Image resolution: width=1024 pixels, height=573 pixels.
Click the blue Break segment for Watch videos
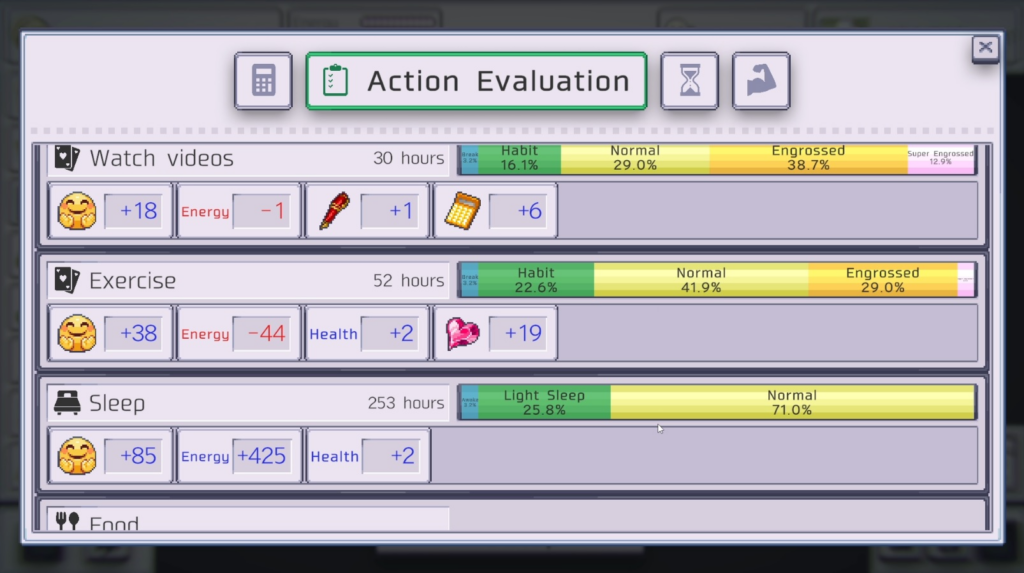coord(470,159)
